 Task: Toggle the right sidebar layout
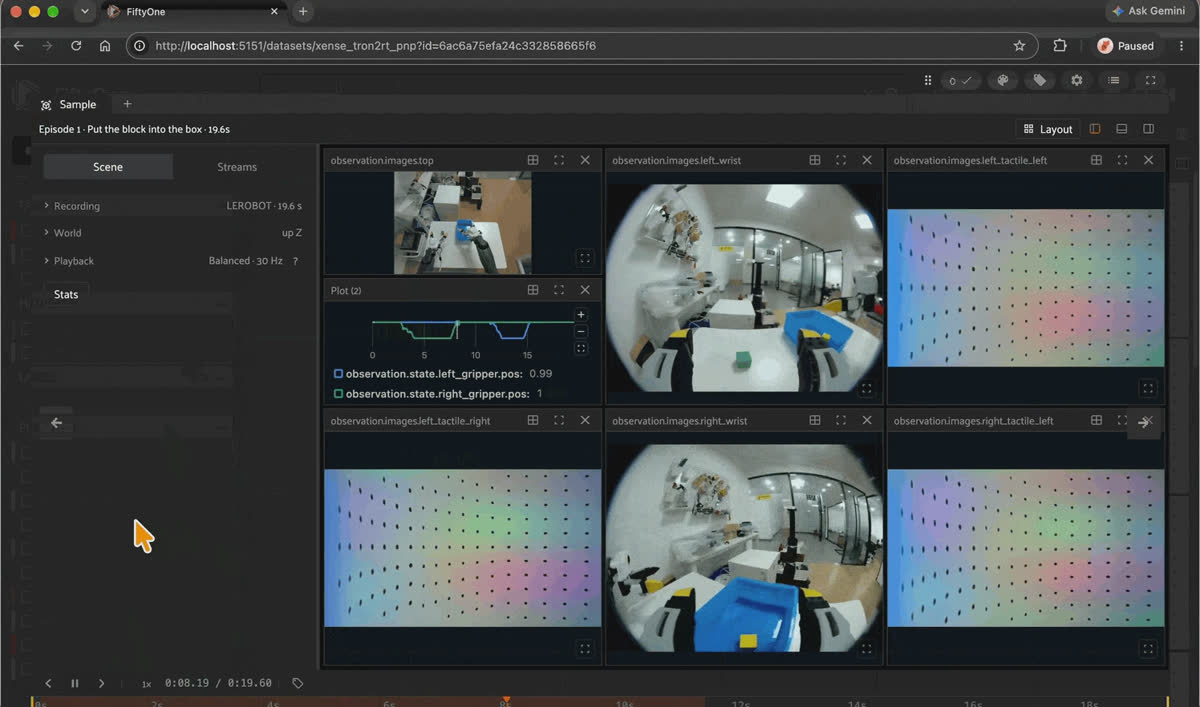point(1149,129)
